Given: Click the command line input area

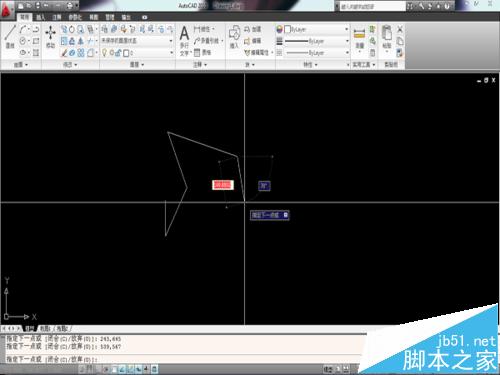Looking at the screenshot, I should (x=183, y=359).
